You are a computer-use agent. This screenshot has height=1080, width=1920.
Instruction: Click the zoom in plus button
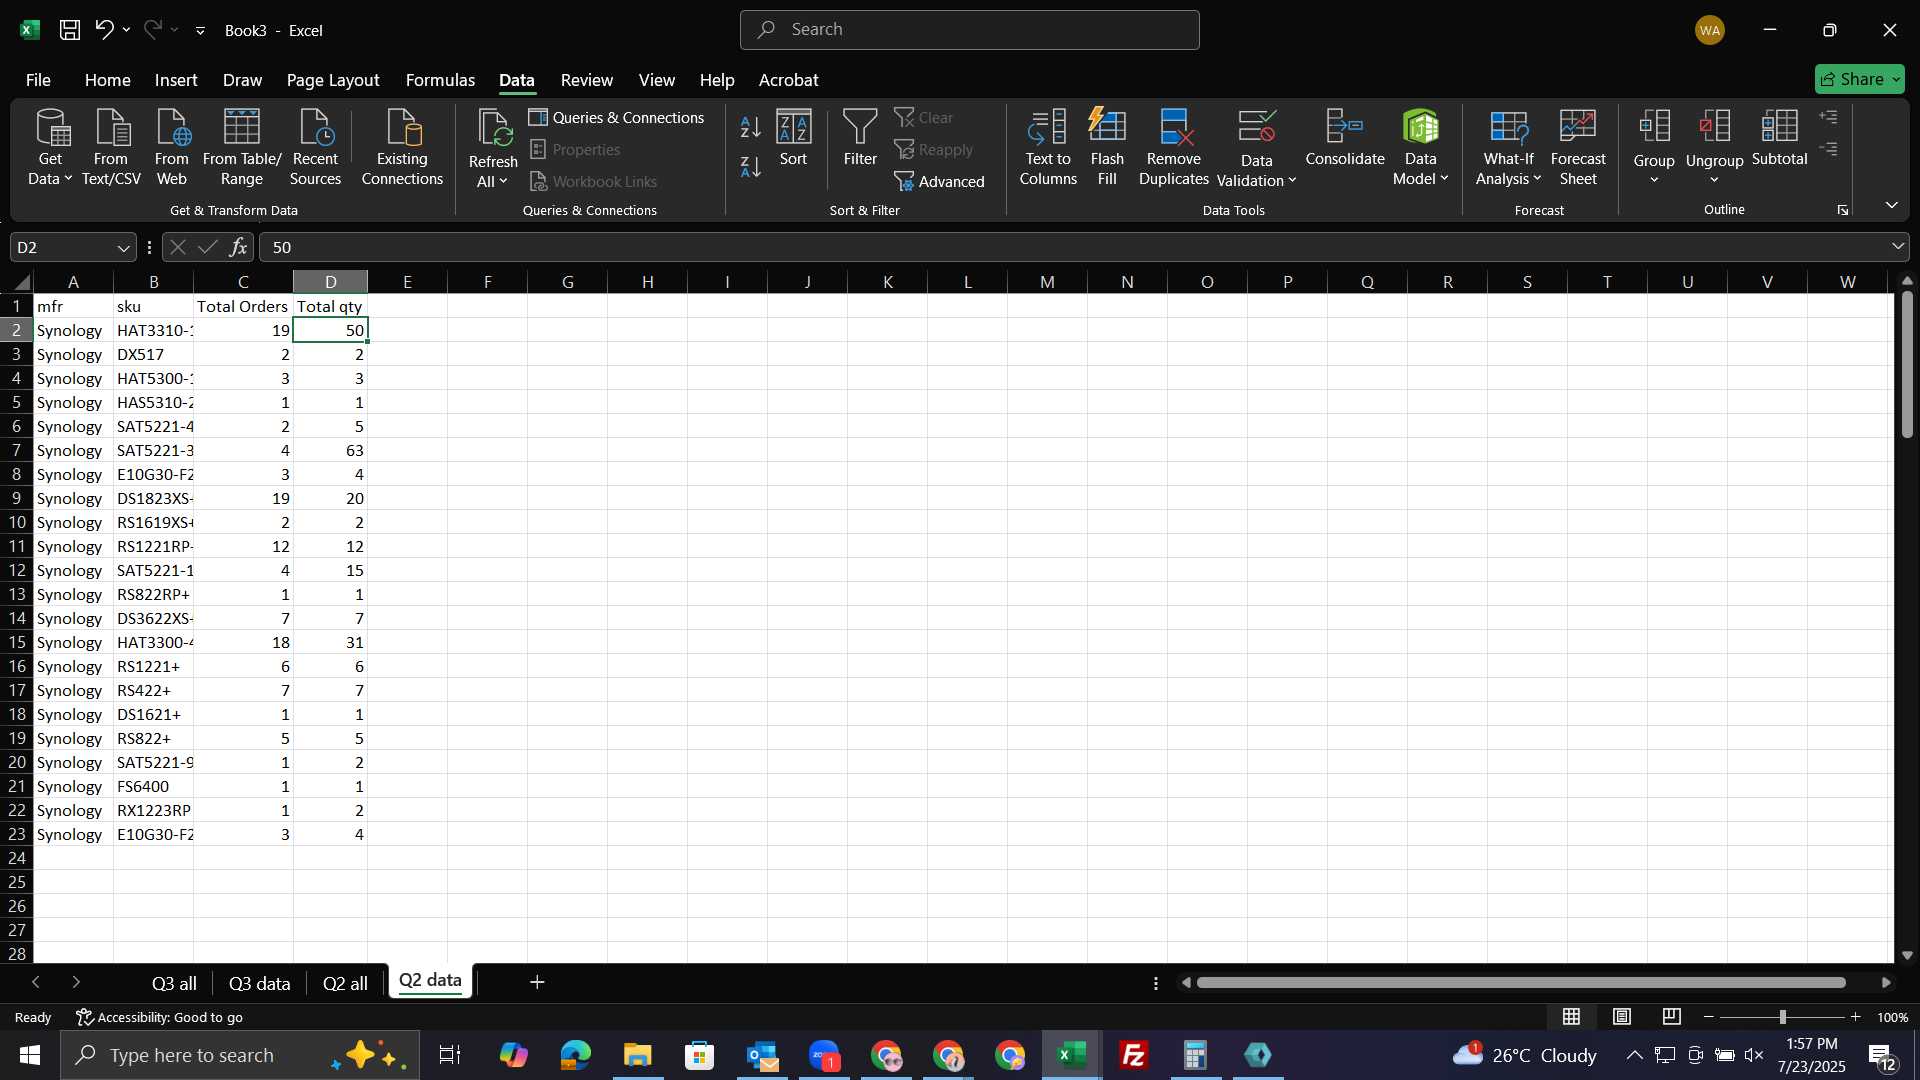pos(1856,1017)
